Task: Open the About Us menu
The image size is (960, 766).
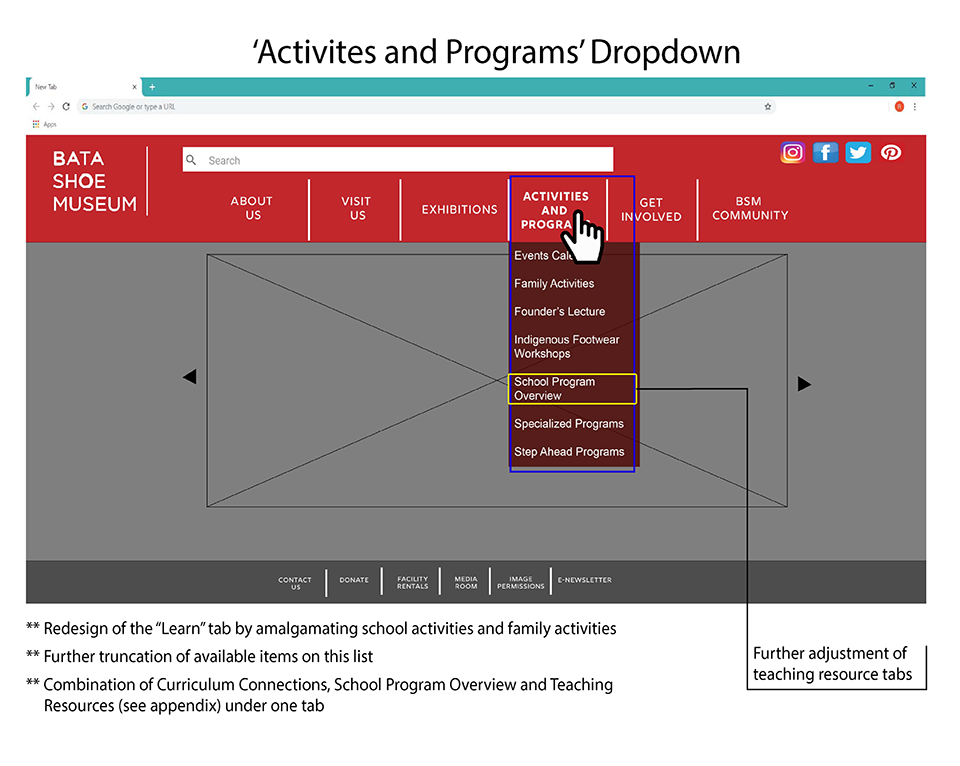Action: 252,208
